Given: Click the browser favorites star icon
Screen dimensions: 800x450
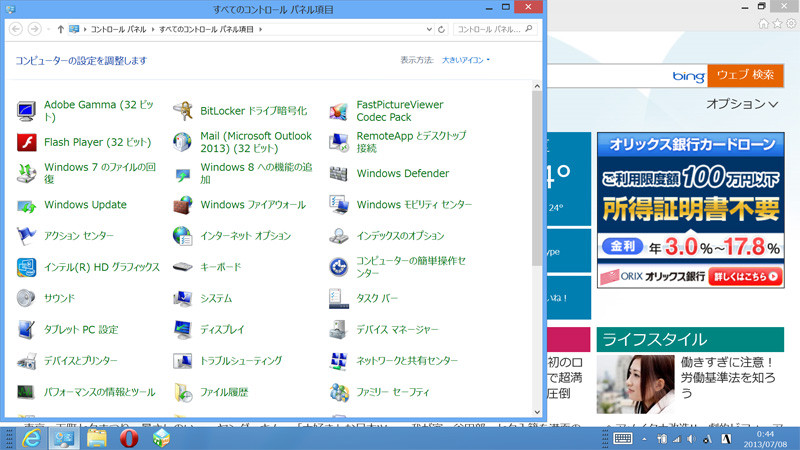Looking at the screenshot, I should click(x=777, y=23).
